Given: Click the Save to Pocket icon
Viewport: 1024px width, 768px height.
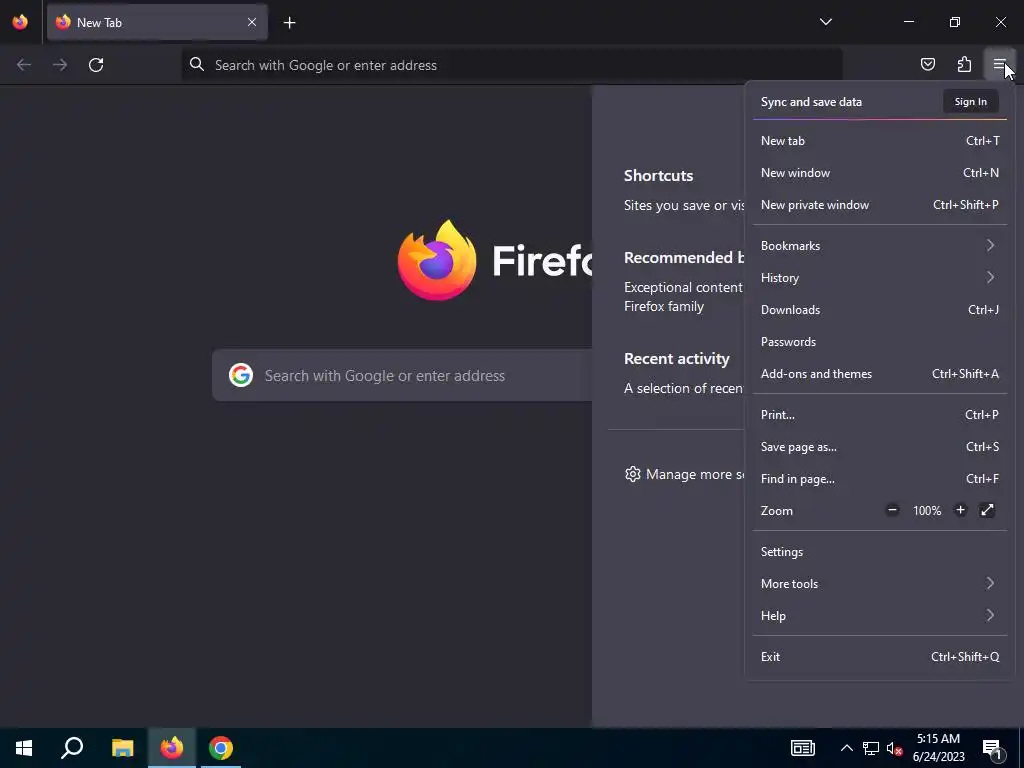Looking at the screenshot, I should click(x=927, y=64).
